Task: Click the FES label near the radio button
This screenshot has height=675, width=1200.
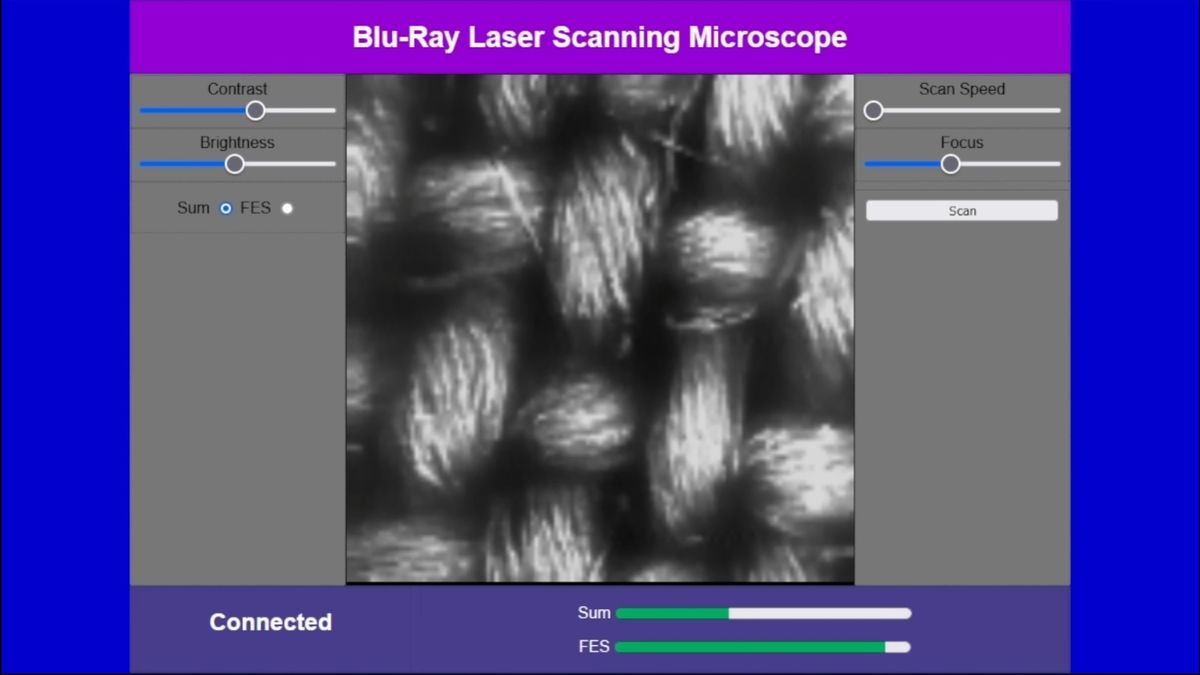Action: tap(258, 208)
